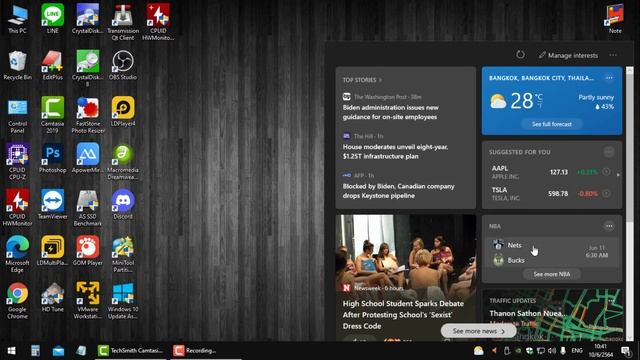Open the Mail app from taskbar
This screenshot has width=640, height=360.
[x=58, y=351]
